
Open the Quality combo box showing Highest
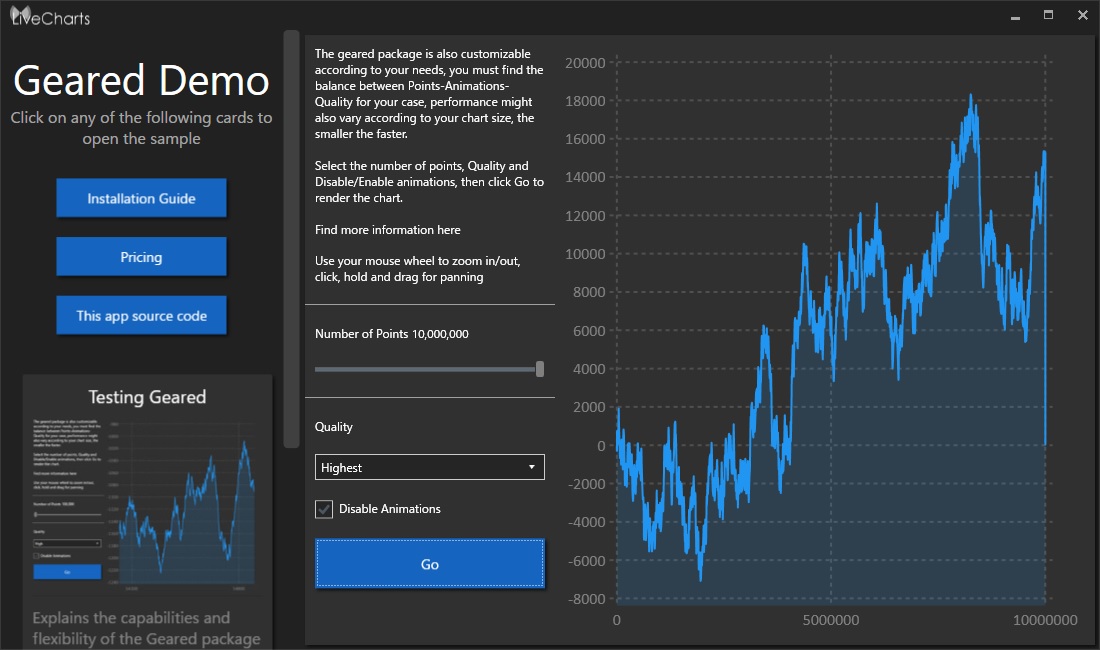[x=420, y=467]
